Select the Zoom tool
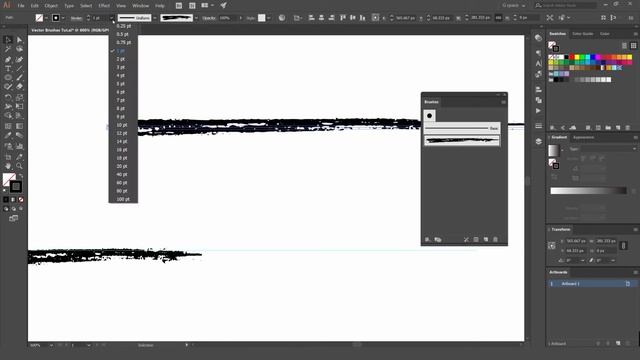 click(19, 166)
